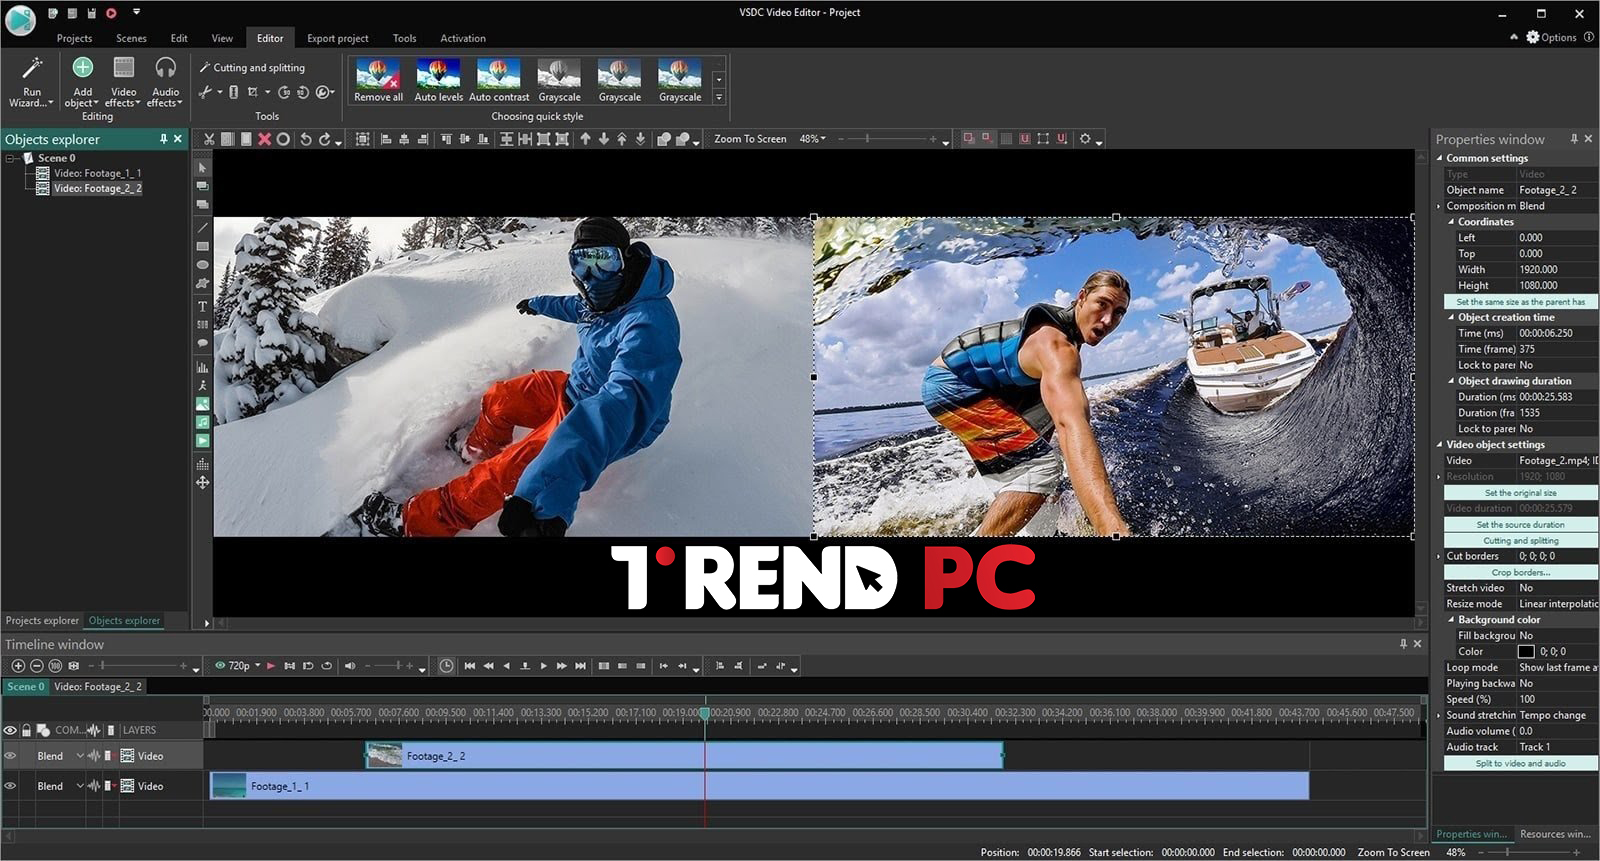
Task: Click the preview gear settings icon
Action: (1085, 139)
